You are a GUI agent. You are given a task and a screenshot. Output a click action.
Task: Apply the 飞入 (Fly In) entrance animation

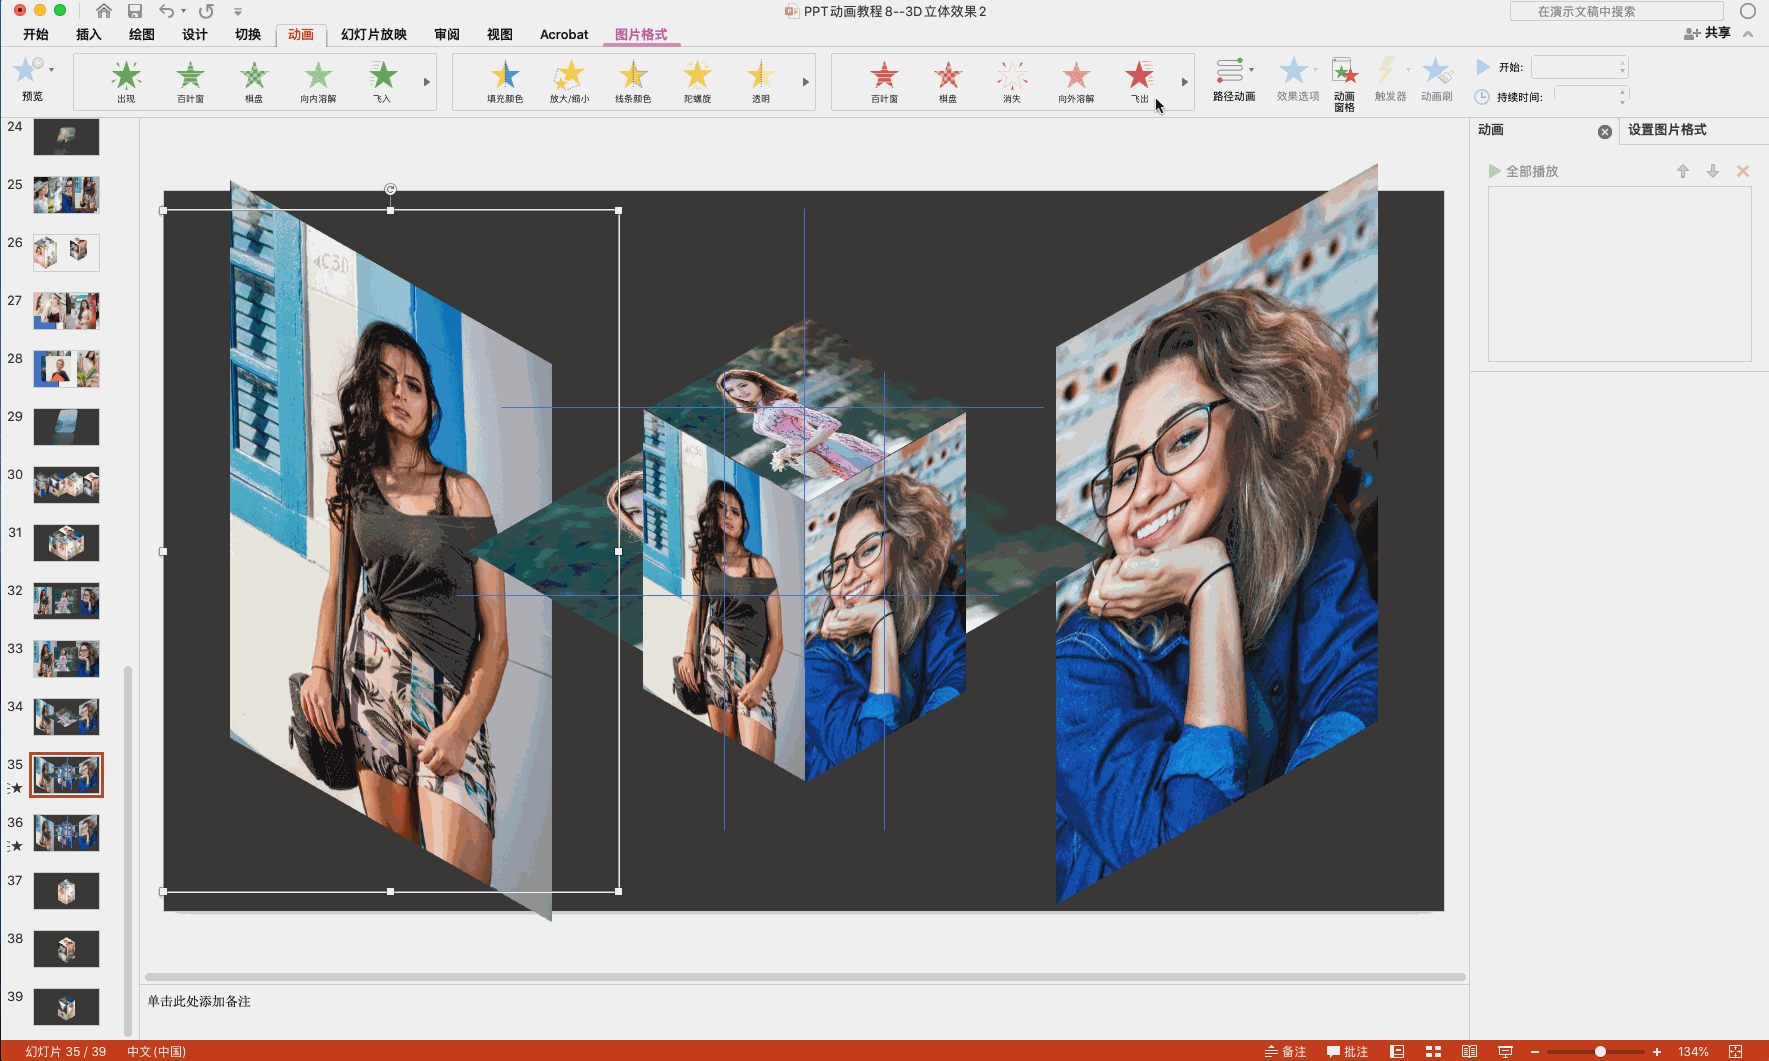[382, 79]
